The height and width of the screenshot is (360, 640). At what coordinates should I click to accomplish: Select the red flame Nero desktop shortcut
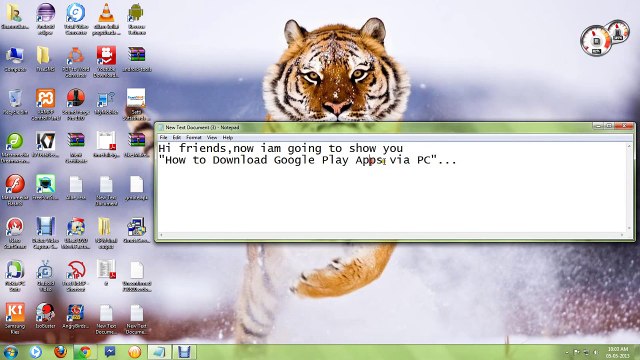click(x=15, y=233)
